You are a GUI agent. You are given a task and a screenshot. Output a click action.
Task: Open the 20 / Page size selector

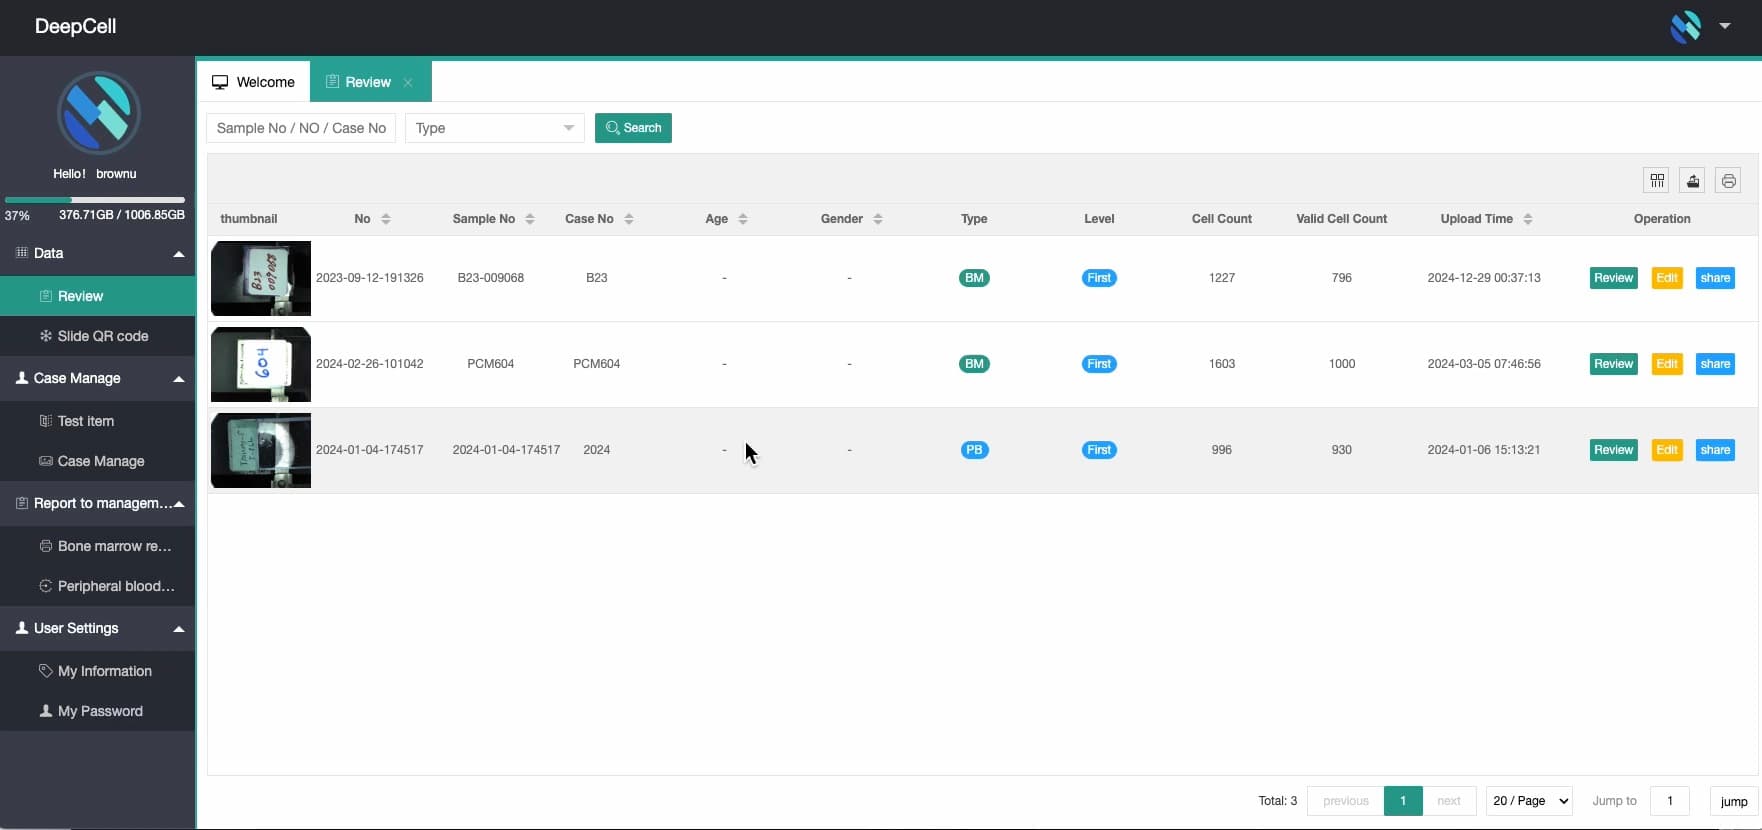pyautogui.click(x=1529, y=801)
